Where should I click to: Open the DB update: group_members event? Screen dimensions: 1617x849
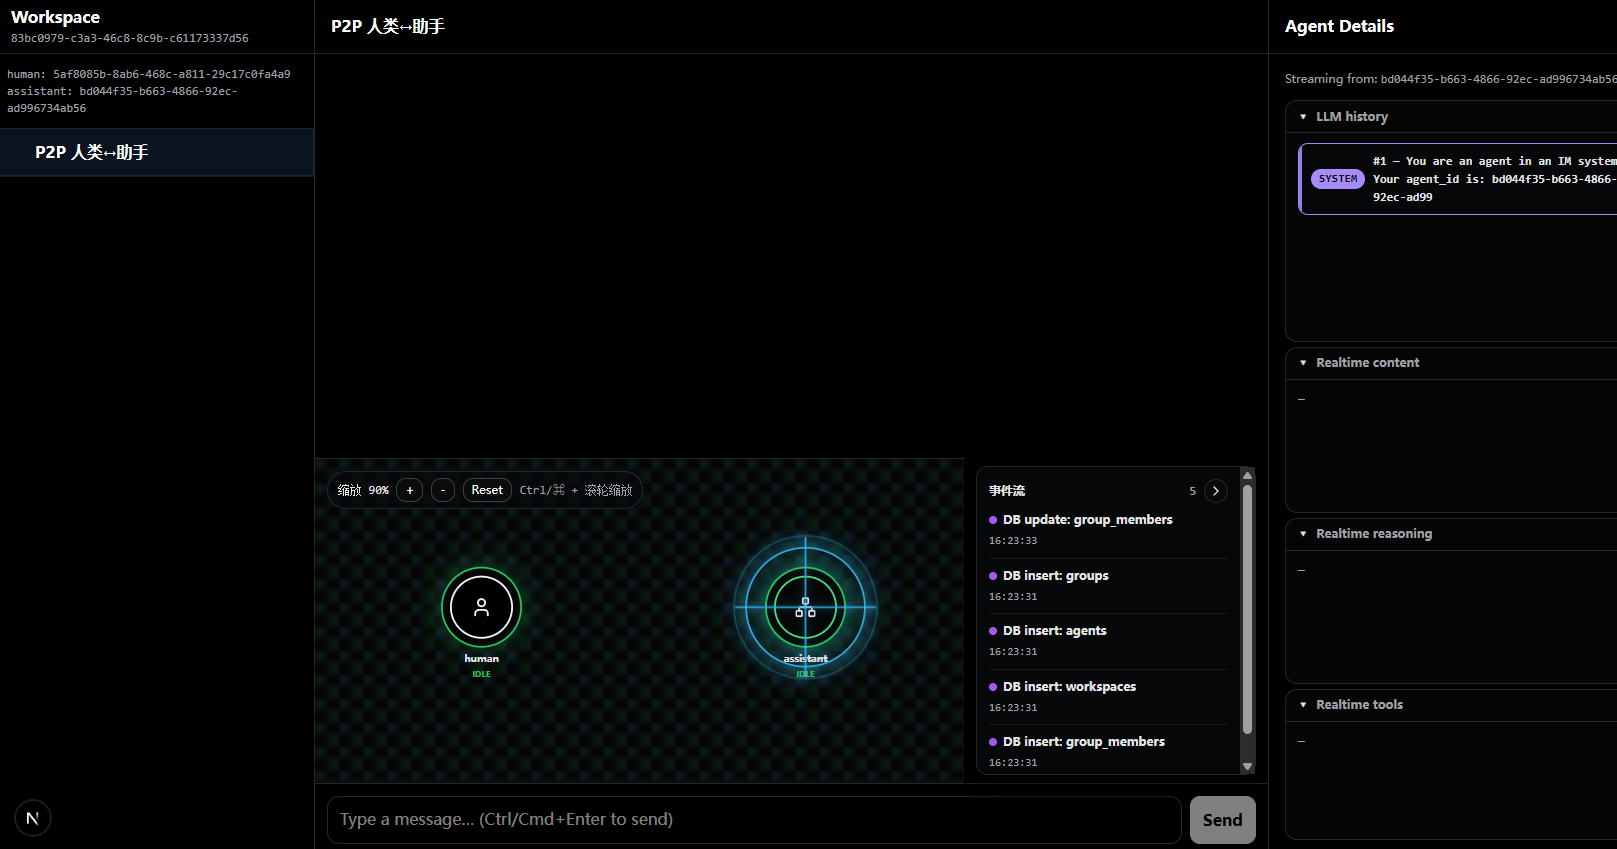click(x=1087, y=520)
